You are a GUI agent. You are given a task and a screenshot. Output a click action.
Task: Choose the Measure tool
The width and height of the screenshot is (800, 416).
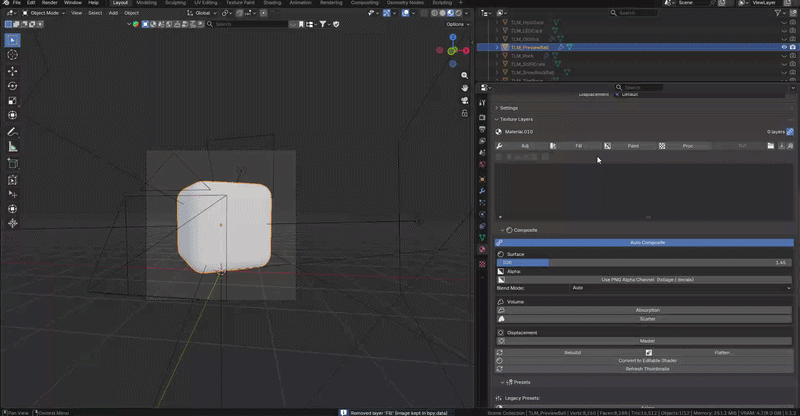[x=13, y=147]
